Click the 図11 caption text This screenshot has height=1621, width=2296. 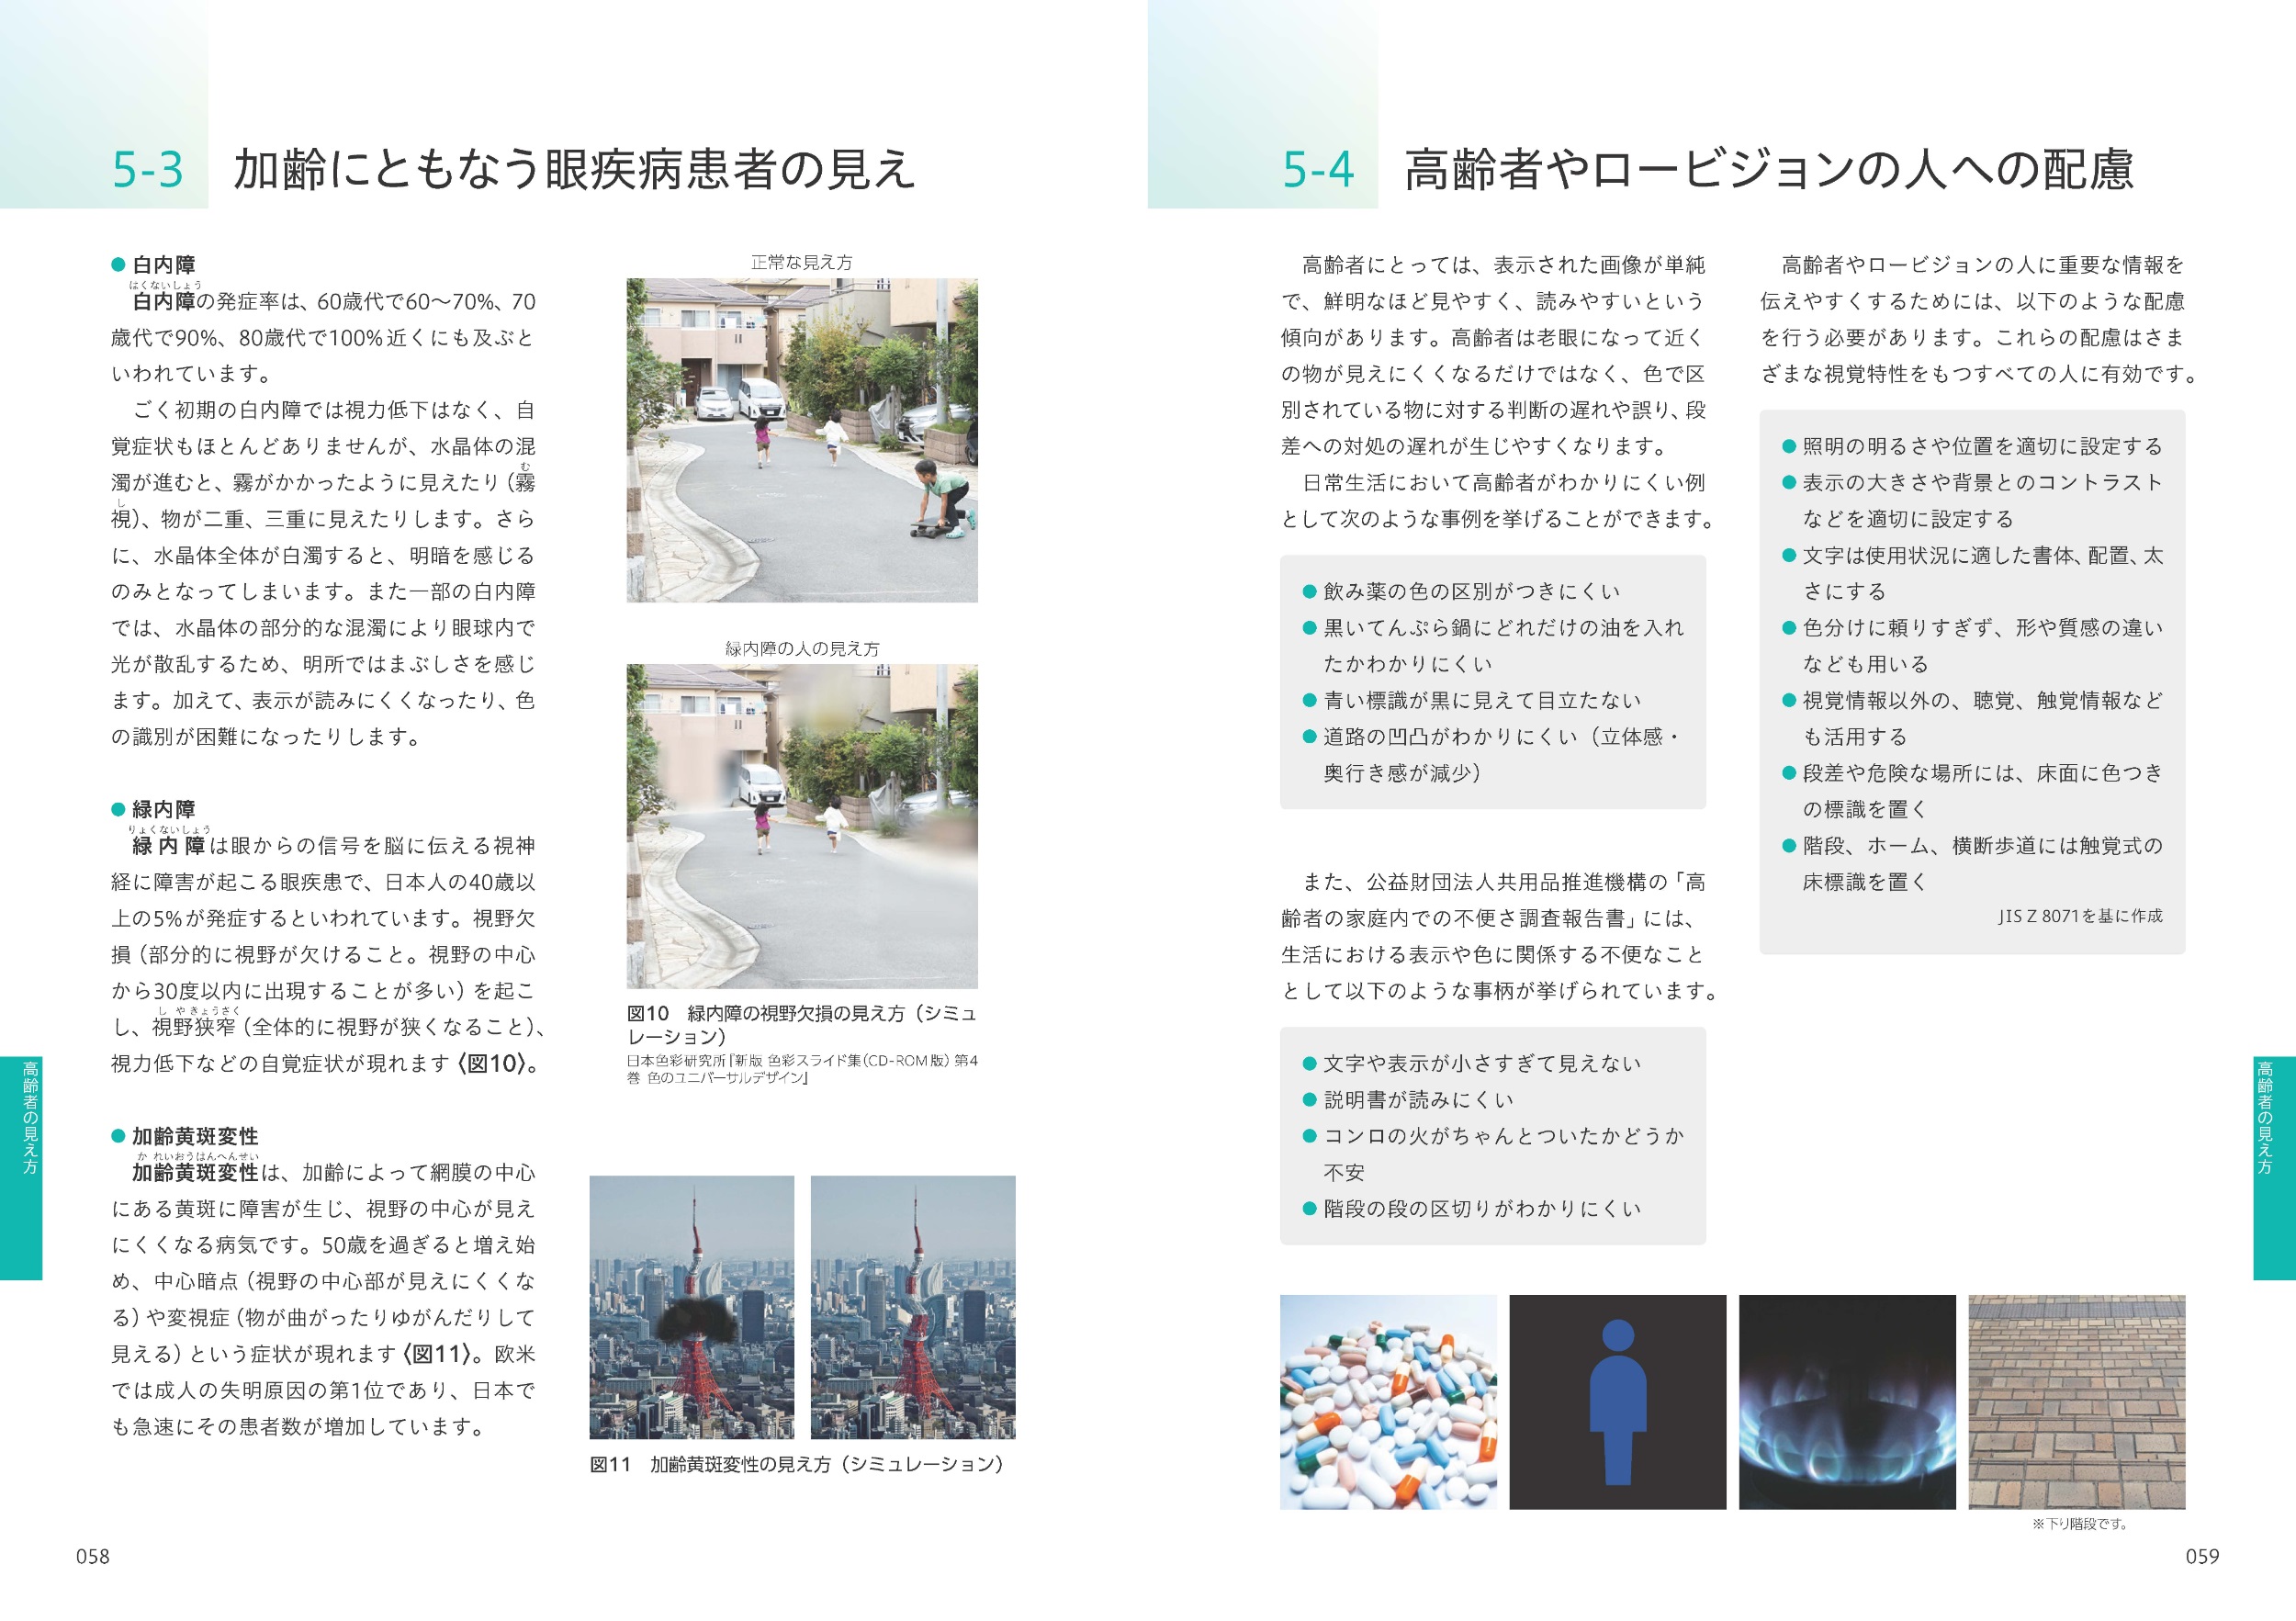pyautogui.click(x=797, y=1465)
